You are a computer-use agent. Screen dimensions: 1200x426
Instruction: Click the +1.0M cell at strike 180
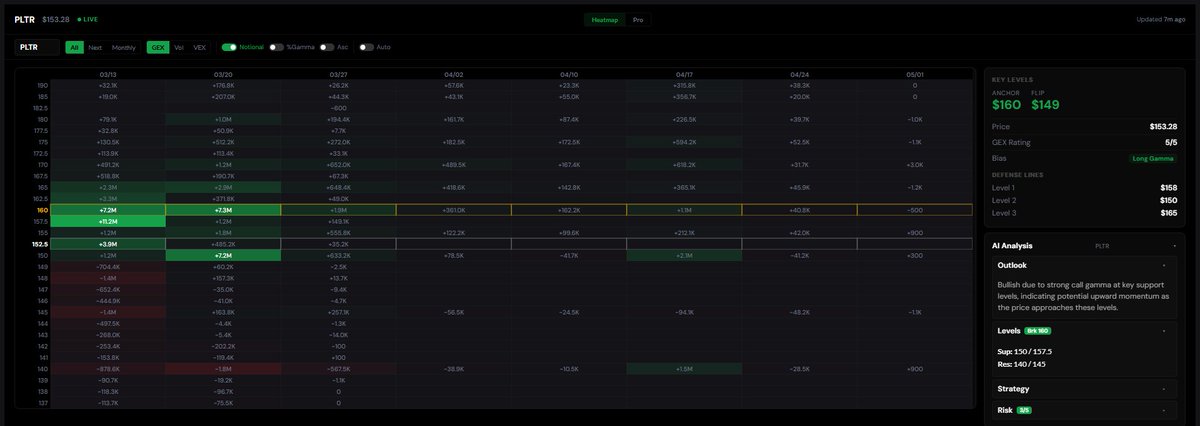point(223,119)
